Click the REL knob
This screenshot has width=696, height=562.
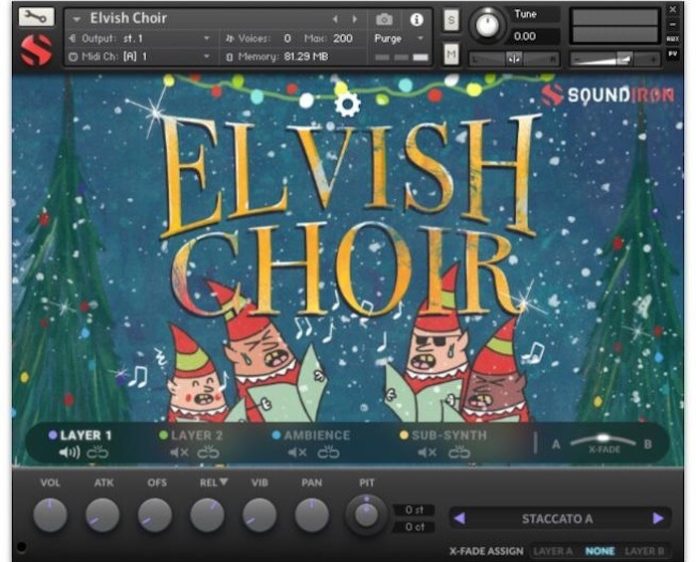tap(207, 515)
